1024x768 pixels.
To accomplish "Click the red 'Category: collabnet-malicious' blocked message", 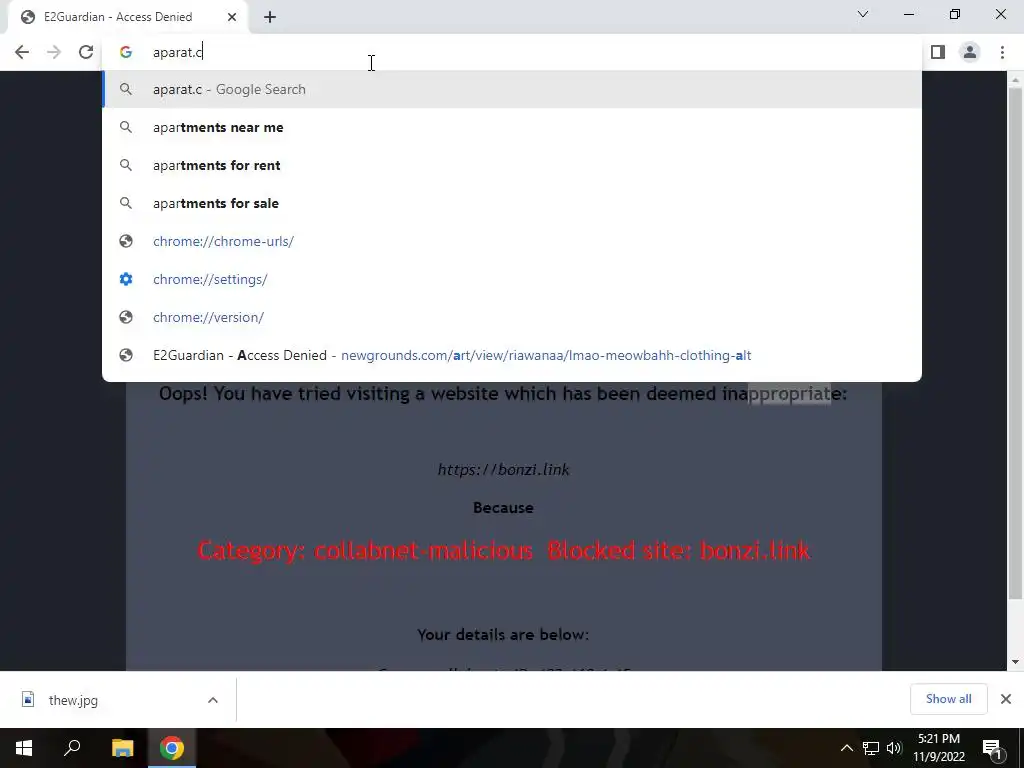I will point(504,551).
